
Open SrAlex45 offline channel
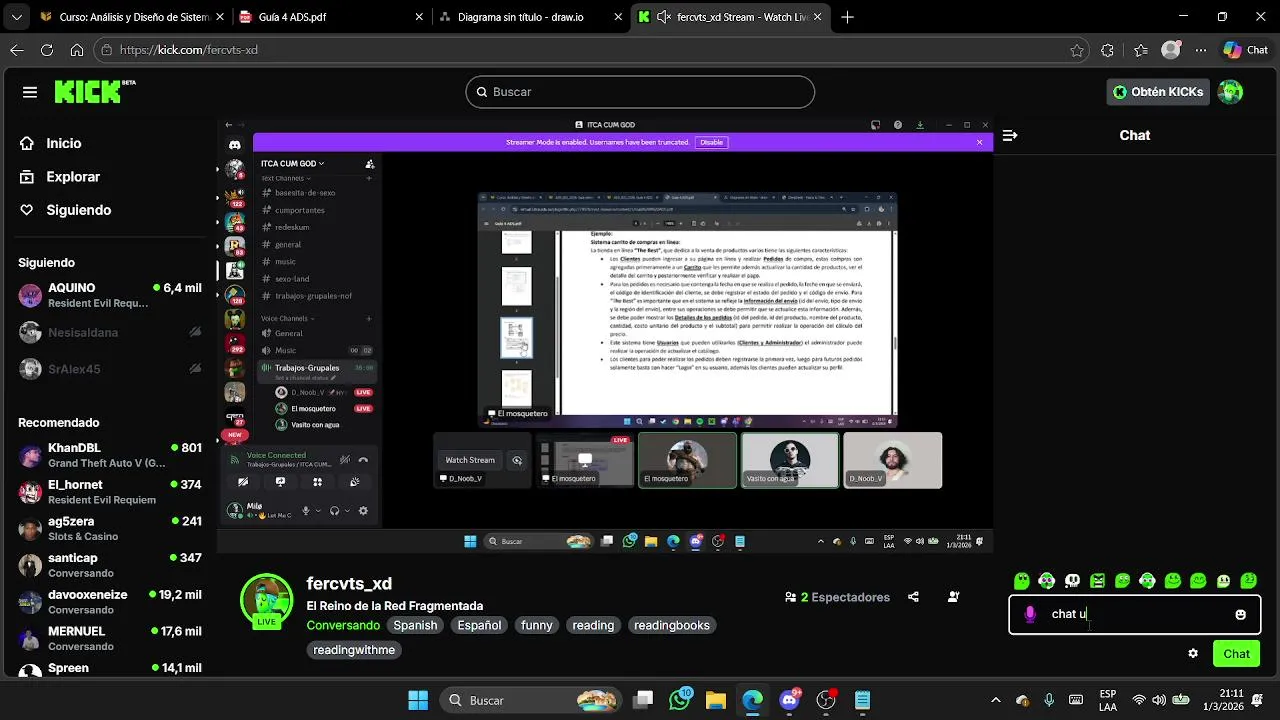110,369
